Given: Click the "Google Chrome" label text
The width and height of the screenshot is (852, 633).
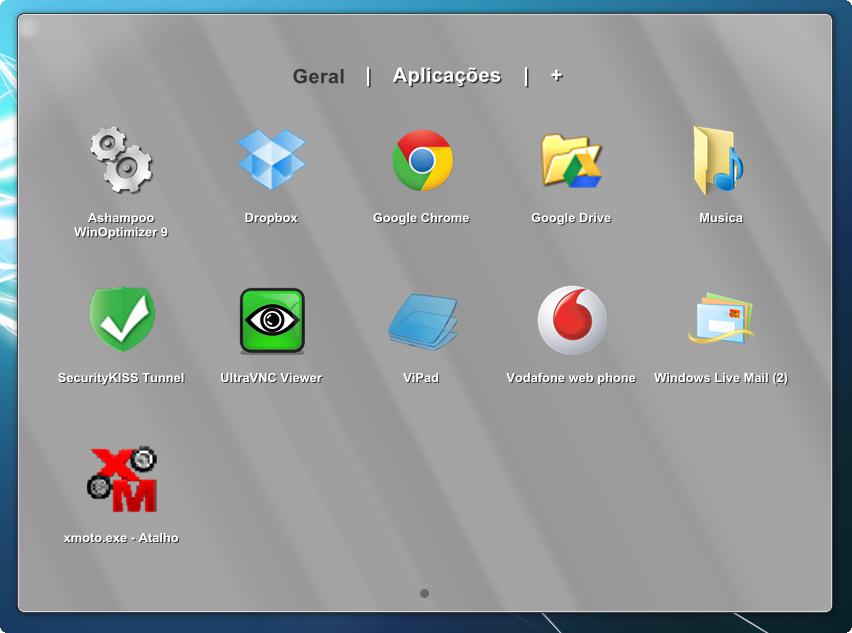Looking at the screenshot, I should pos(421,218).
